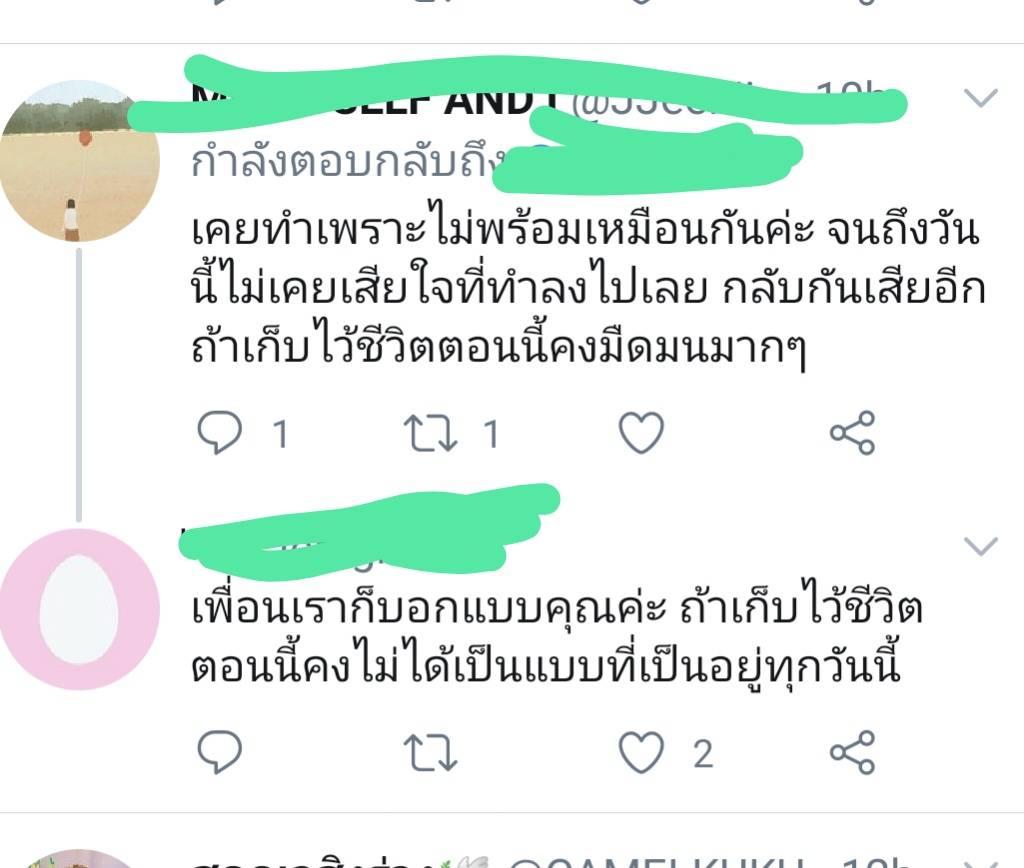Reply to the pink egg avatar's tweet
The height and width of the screenshot is (868, 1024).
click(x=219, y=752)
